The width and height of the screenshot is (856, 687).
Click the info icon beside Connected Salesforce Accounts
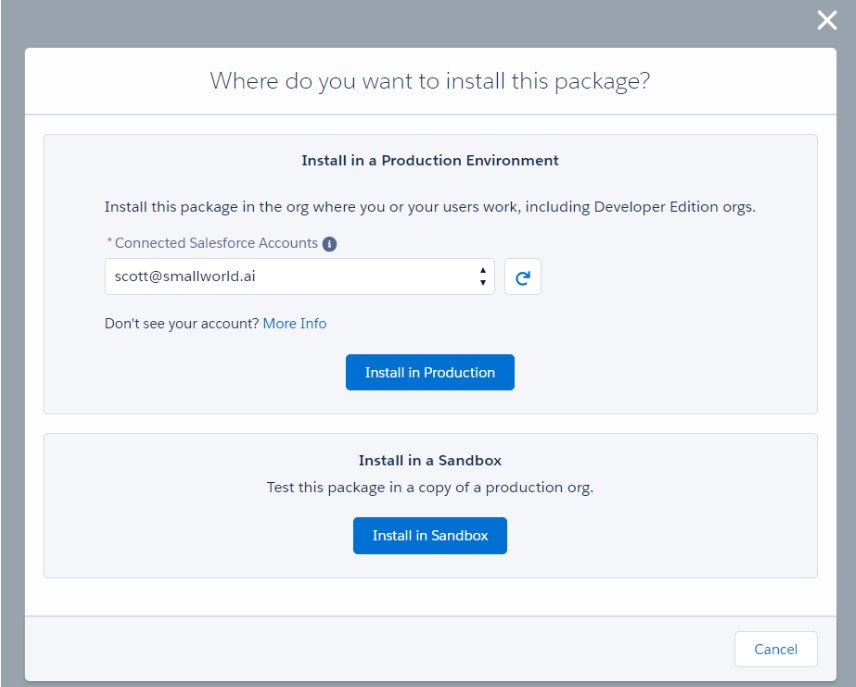point(330,244)
